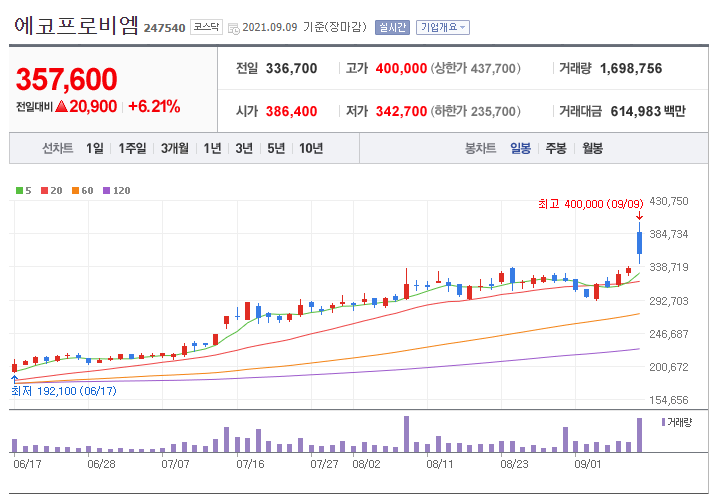709x494 pixels.
Task: Click the 에코프로비엠 stock title
Action: coord(76,25)
